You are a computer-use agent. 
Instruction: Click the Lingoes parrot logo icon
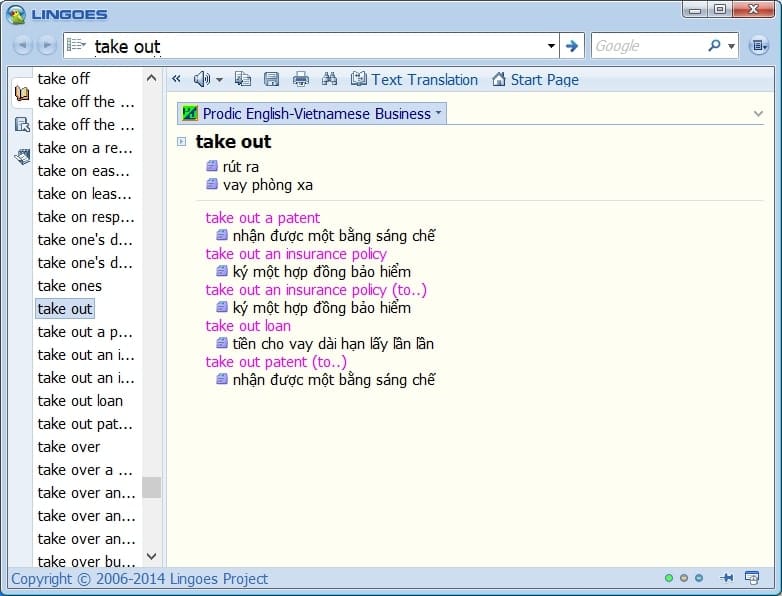click(16, 14)
